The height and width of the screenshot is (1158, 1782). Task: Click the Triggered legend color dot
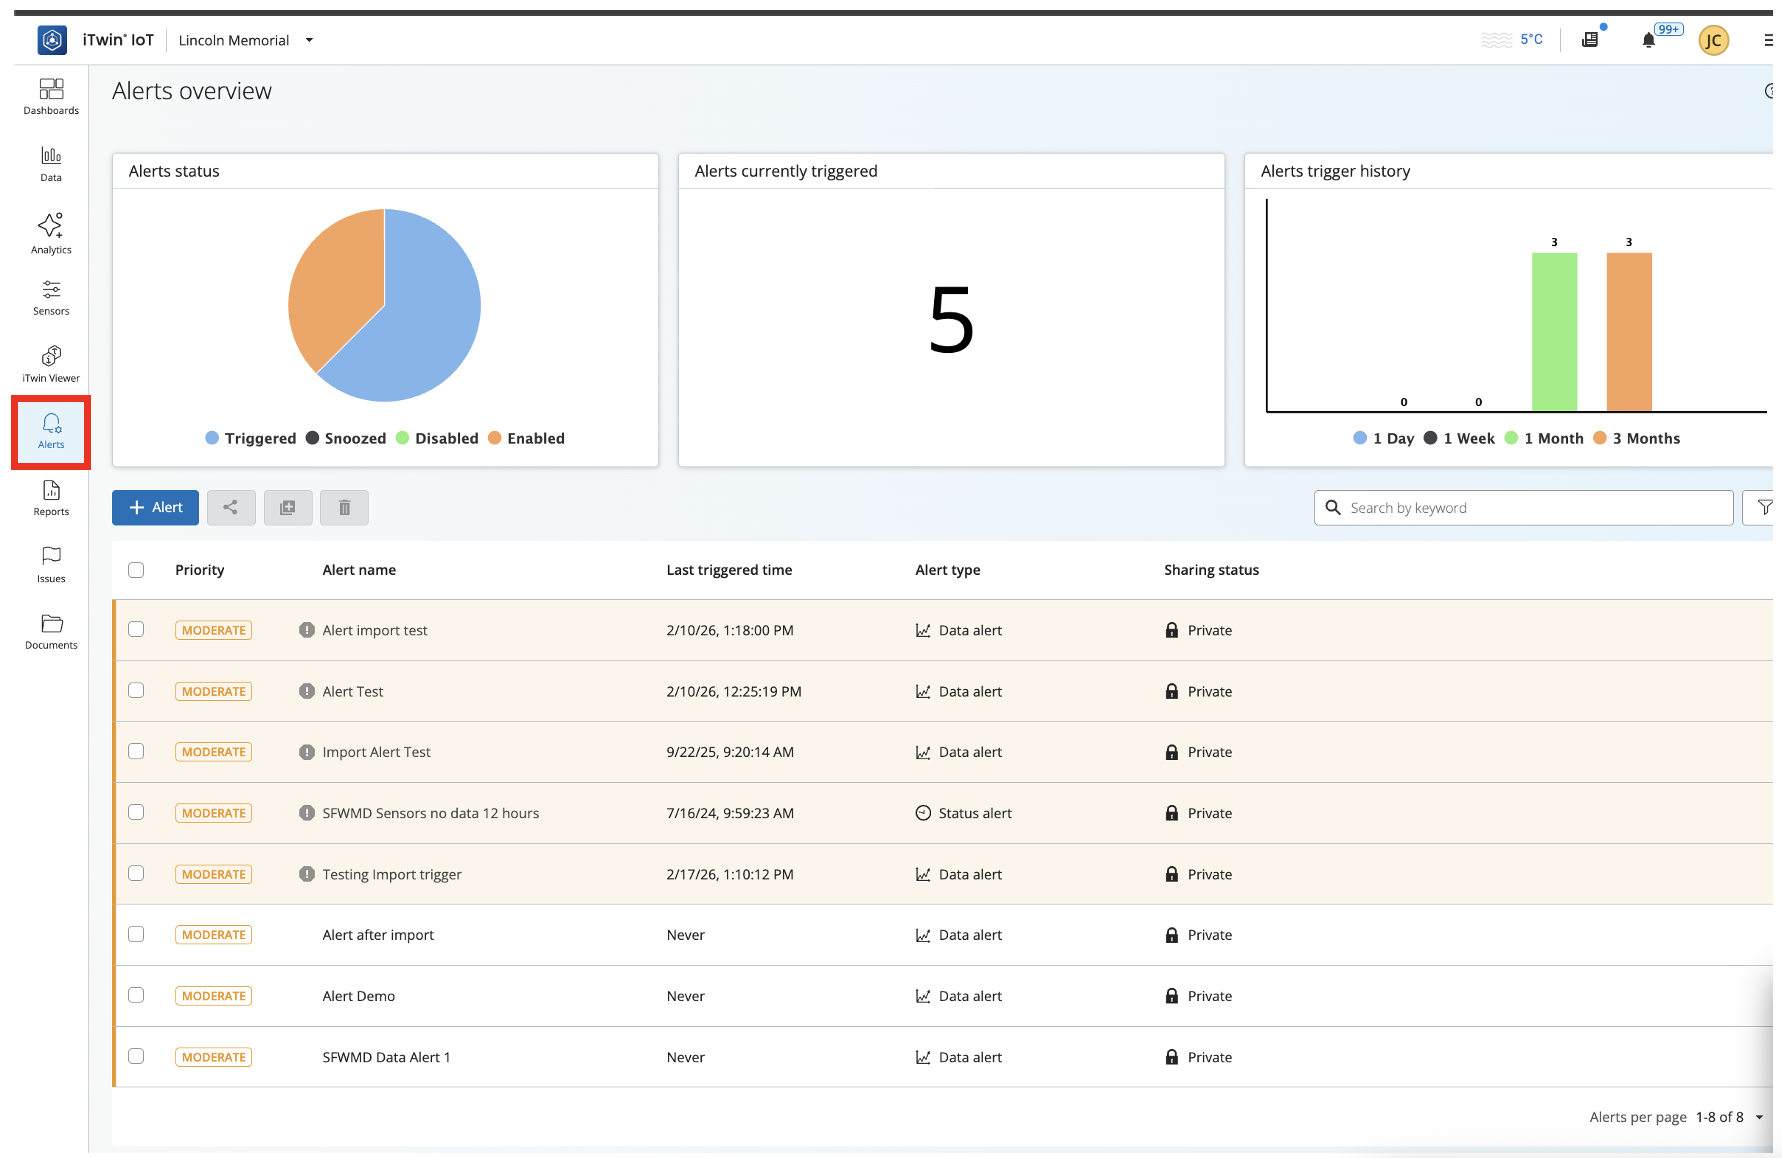(212, 438)
